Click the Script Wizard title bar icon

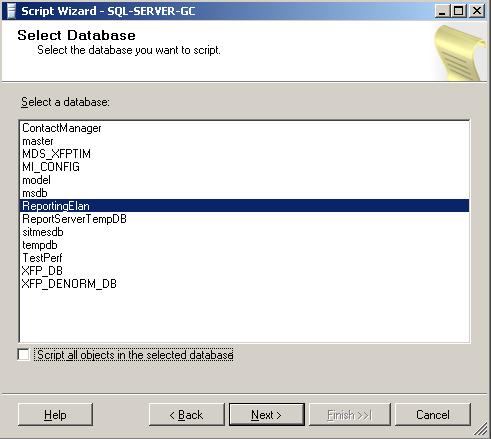[x=11, y=11]
